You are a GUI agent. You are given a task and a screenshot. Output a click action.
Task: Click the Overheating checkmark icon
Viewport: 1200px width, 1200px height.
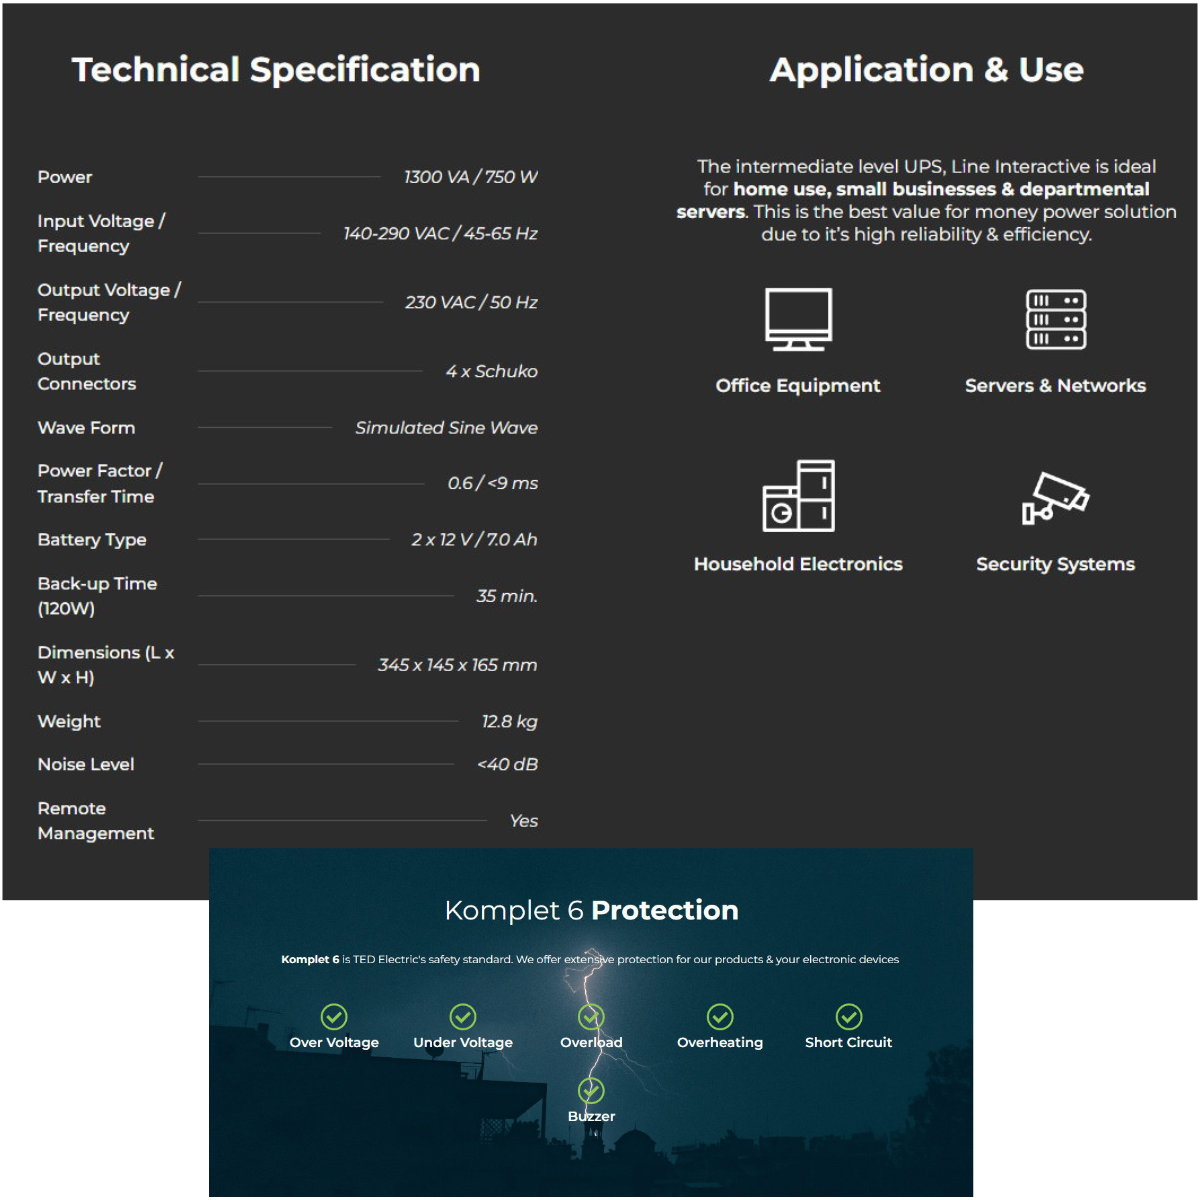(720, 1017)
